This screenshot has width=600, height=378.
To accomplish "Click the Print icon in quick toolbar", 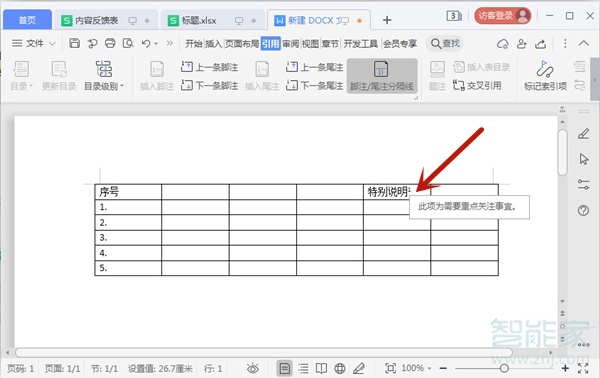I will 110,43.
